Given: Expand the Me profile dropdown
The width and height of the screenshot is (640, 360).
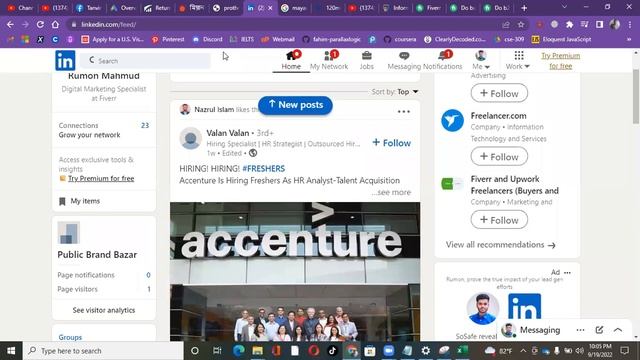Looking at the screenshot, I should [481, 60].
